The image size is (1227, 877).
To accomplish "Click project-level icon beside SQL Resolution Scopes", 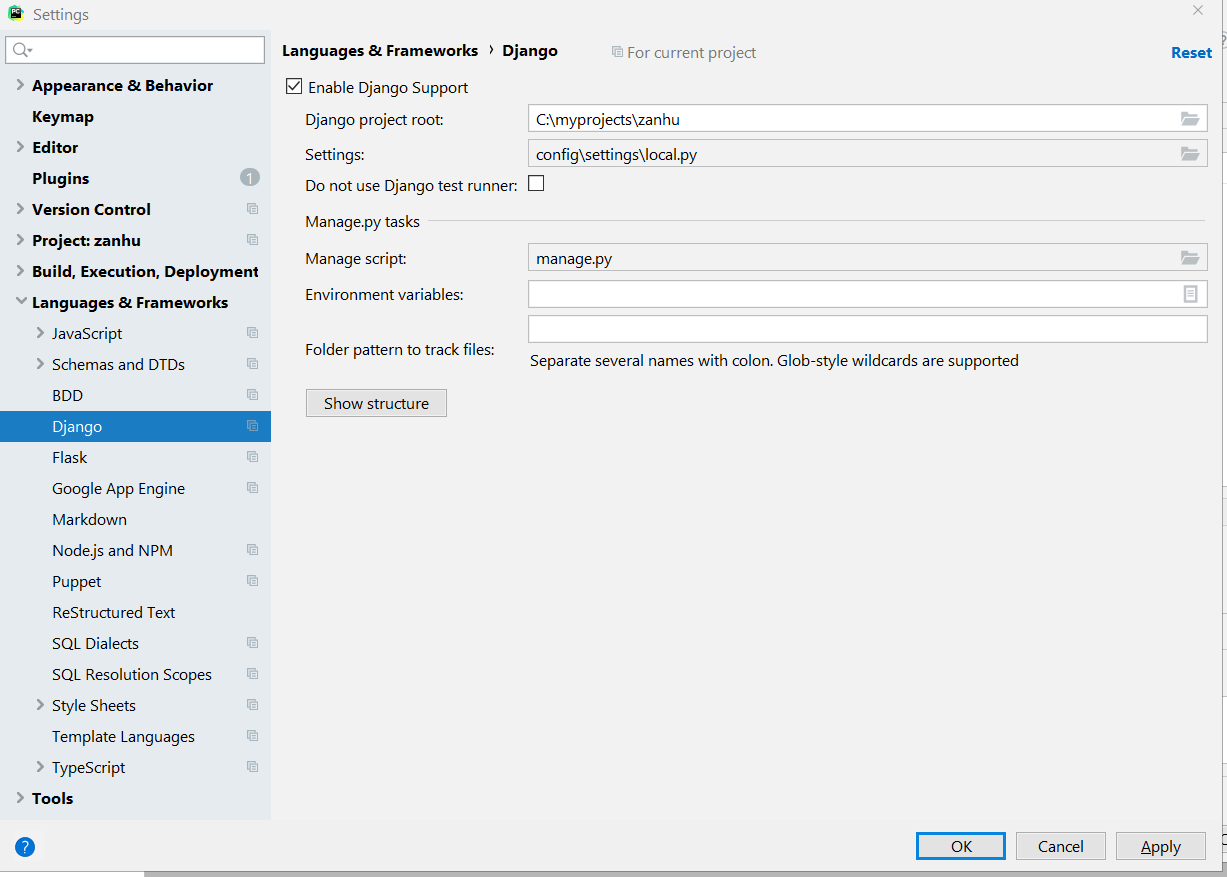I will pos(252,674).
